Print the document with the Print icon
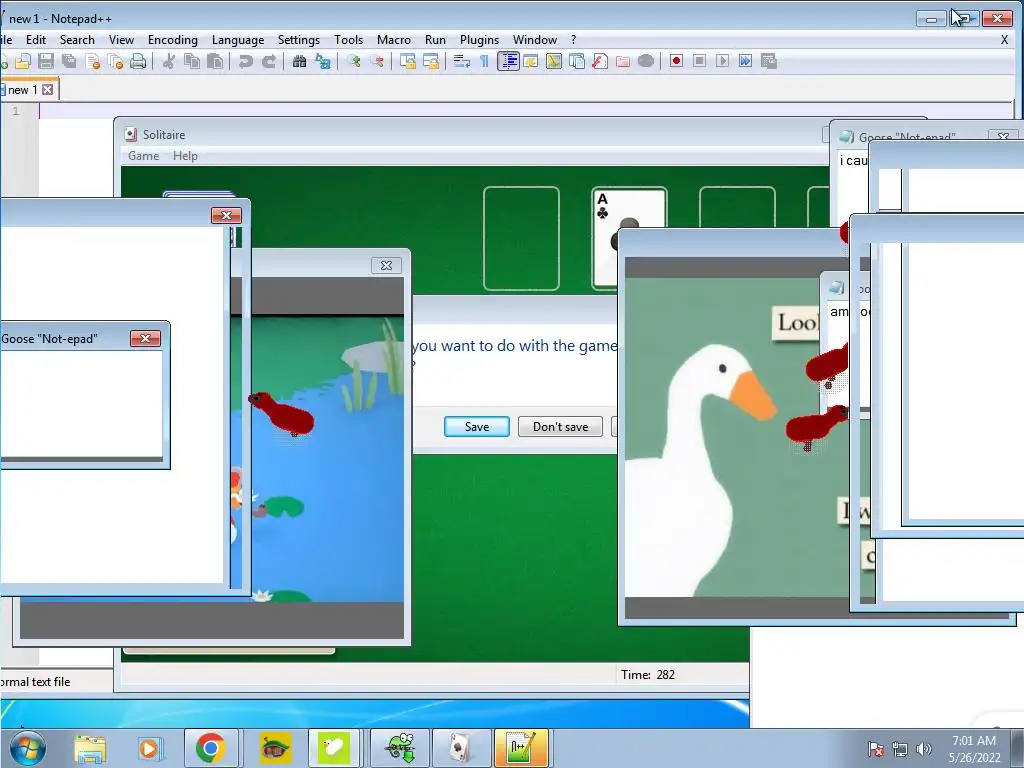This screenshot has width=1024, height=768. pos(138,61)
